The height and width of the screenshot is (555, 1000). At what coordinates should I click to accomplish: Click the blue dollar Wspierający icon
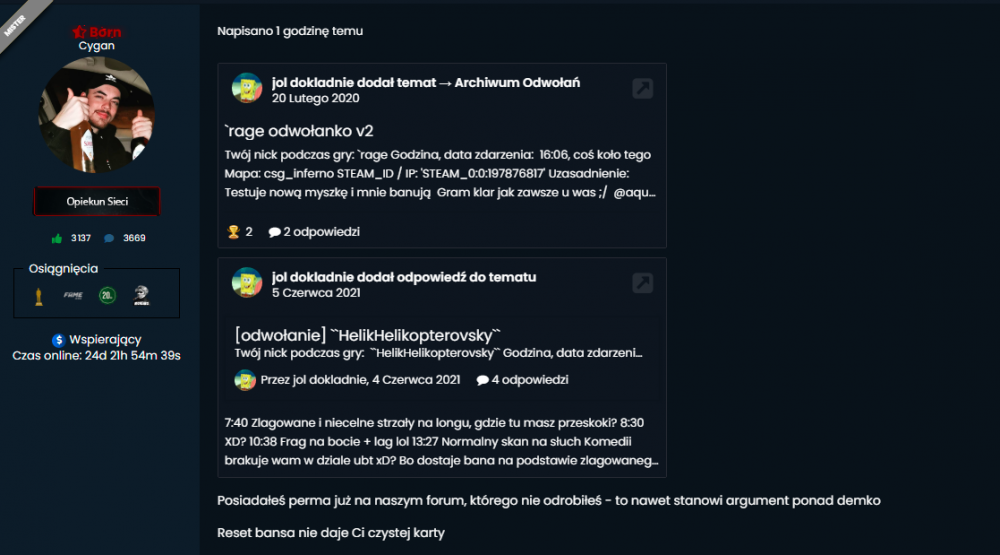point(59,340)
